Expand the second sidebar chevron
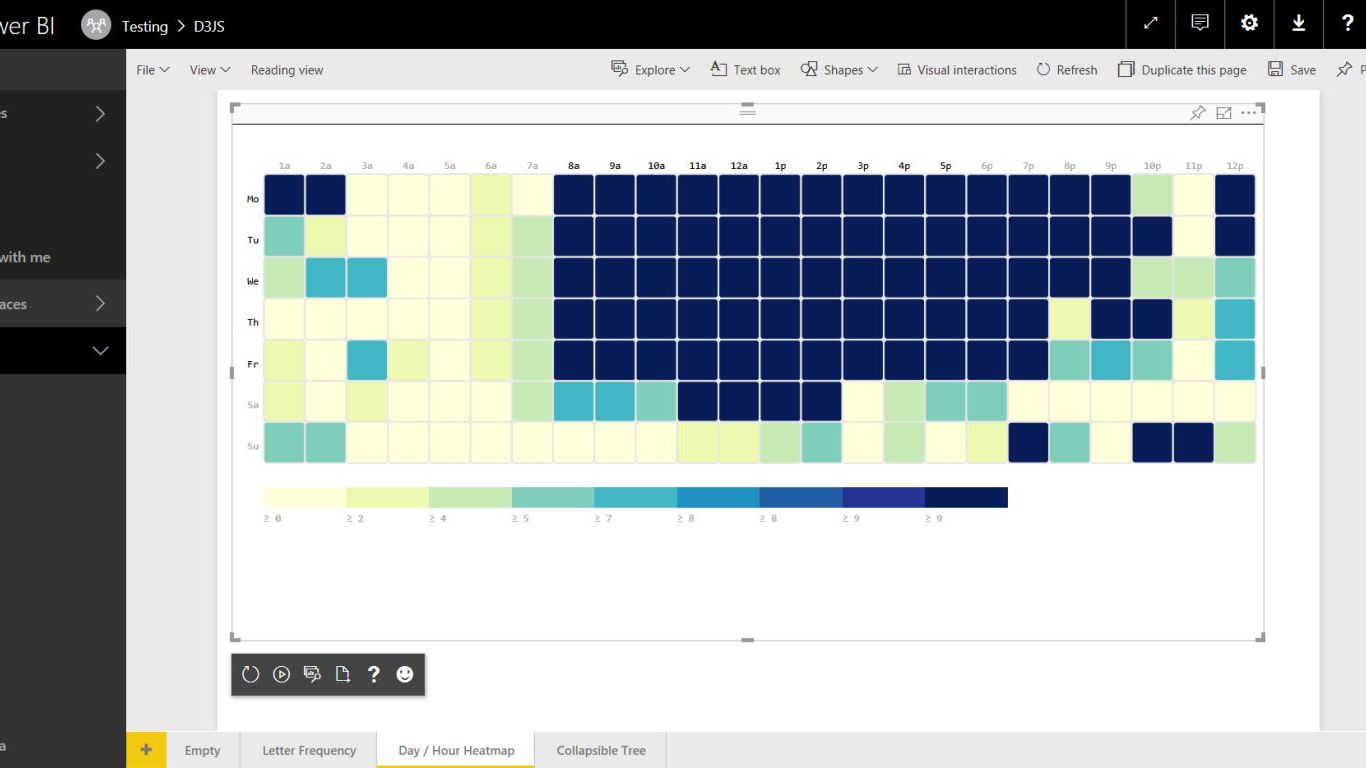Screen dimensions: 1366x768 100,161
